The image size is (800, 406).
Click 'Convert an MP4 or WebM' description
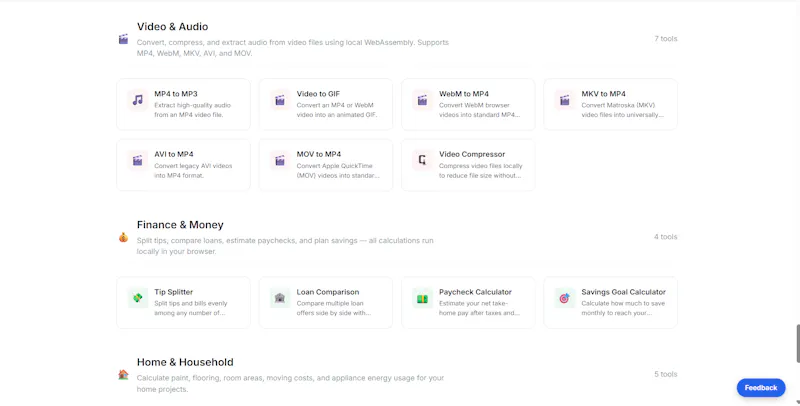click(337, 110)
